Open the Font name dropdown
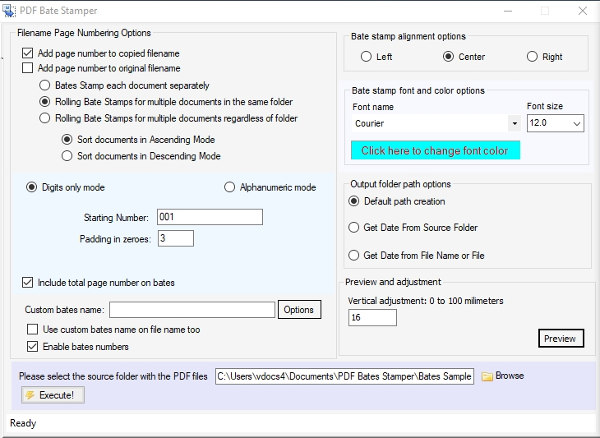 [514, 124]
